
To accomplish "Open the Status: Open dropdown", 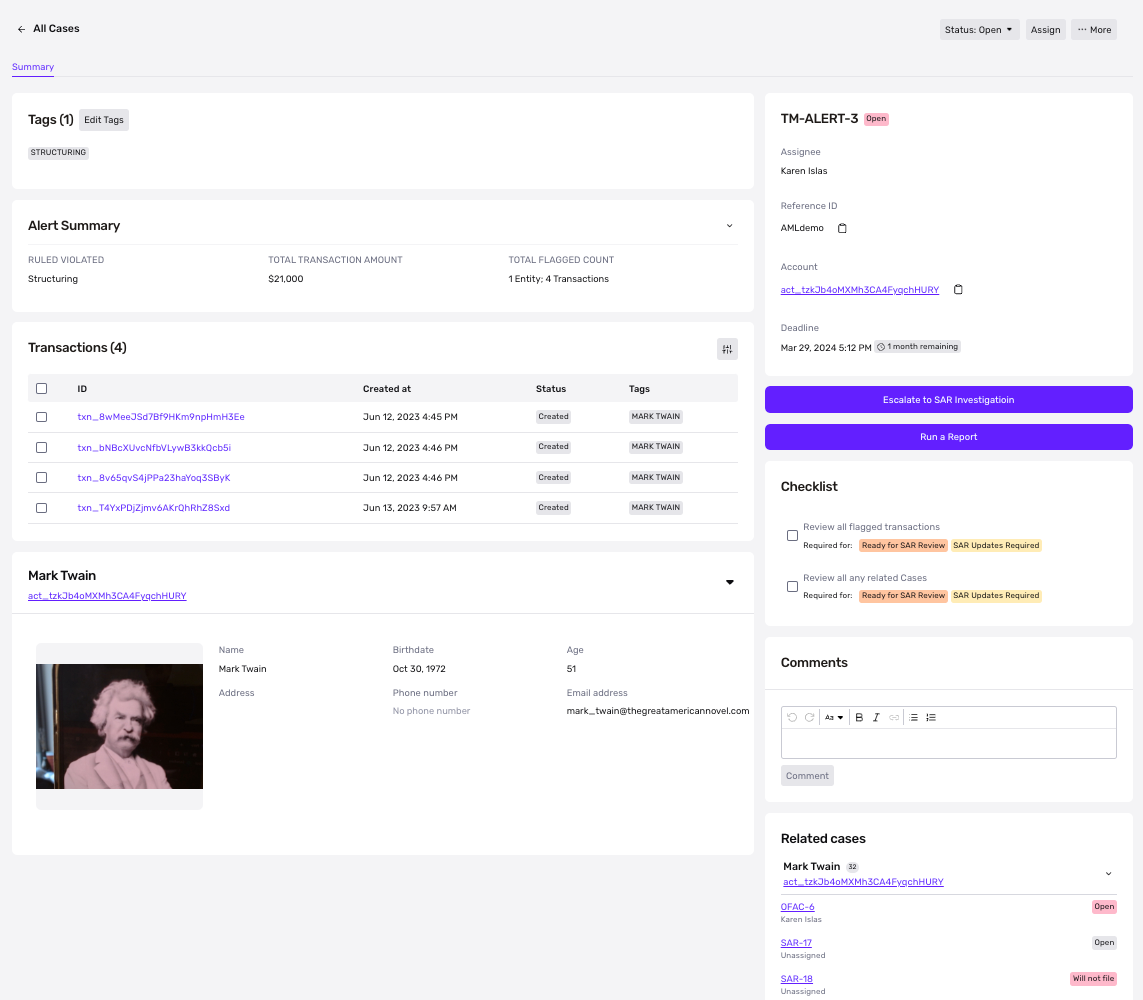I will tap(979, 30).
